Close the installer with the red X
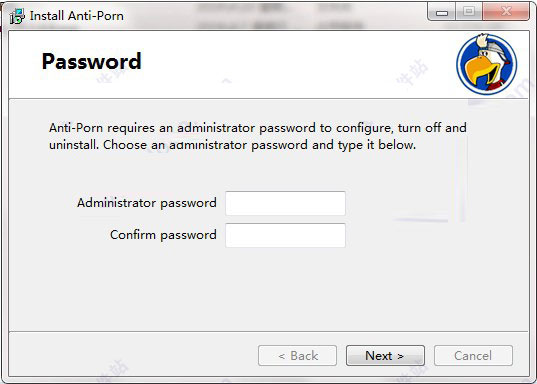Screen dimensions: 537x384 tap(506, 12)
